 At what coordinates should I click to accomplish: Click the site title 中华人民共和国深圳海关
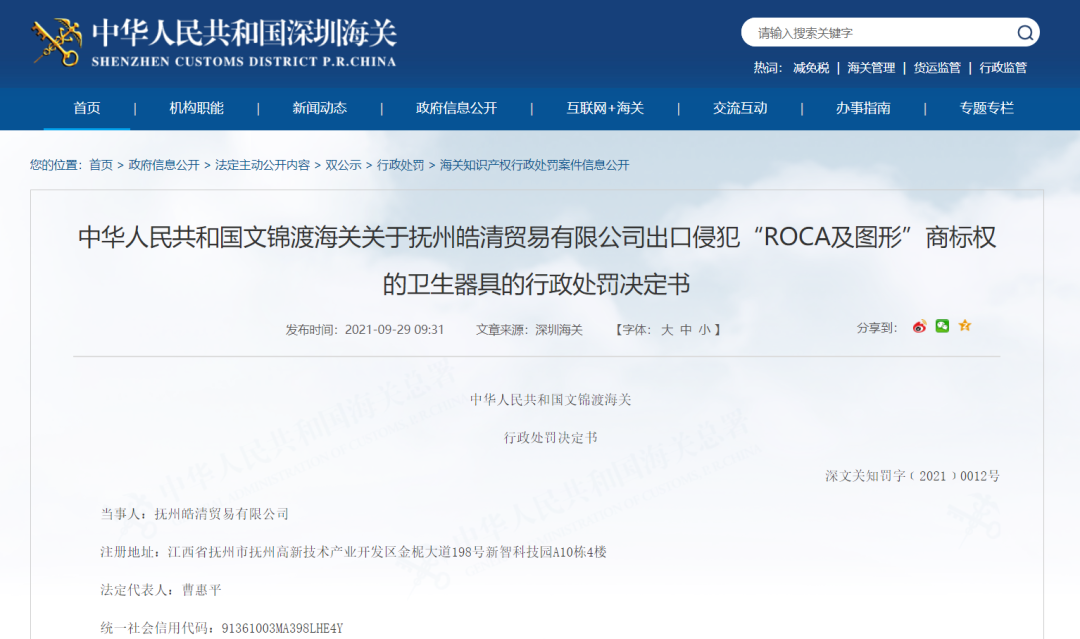(x=245, y=32)
